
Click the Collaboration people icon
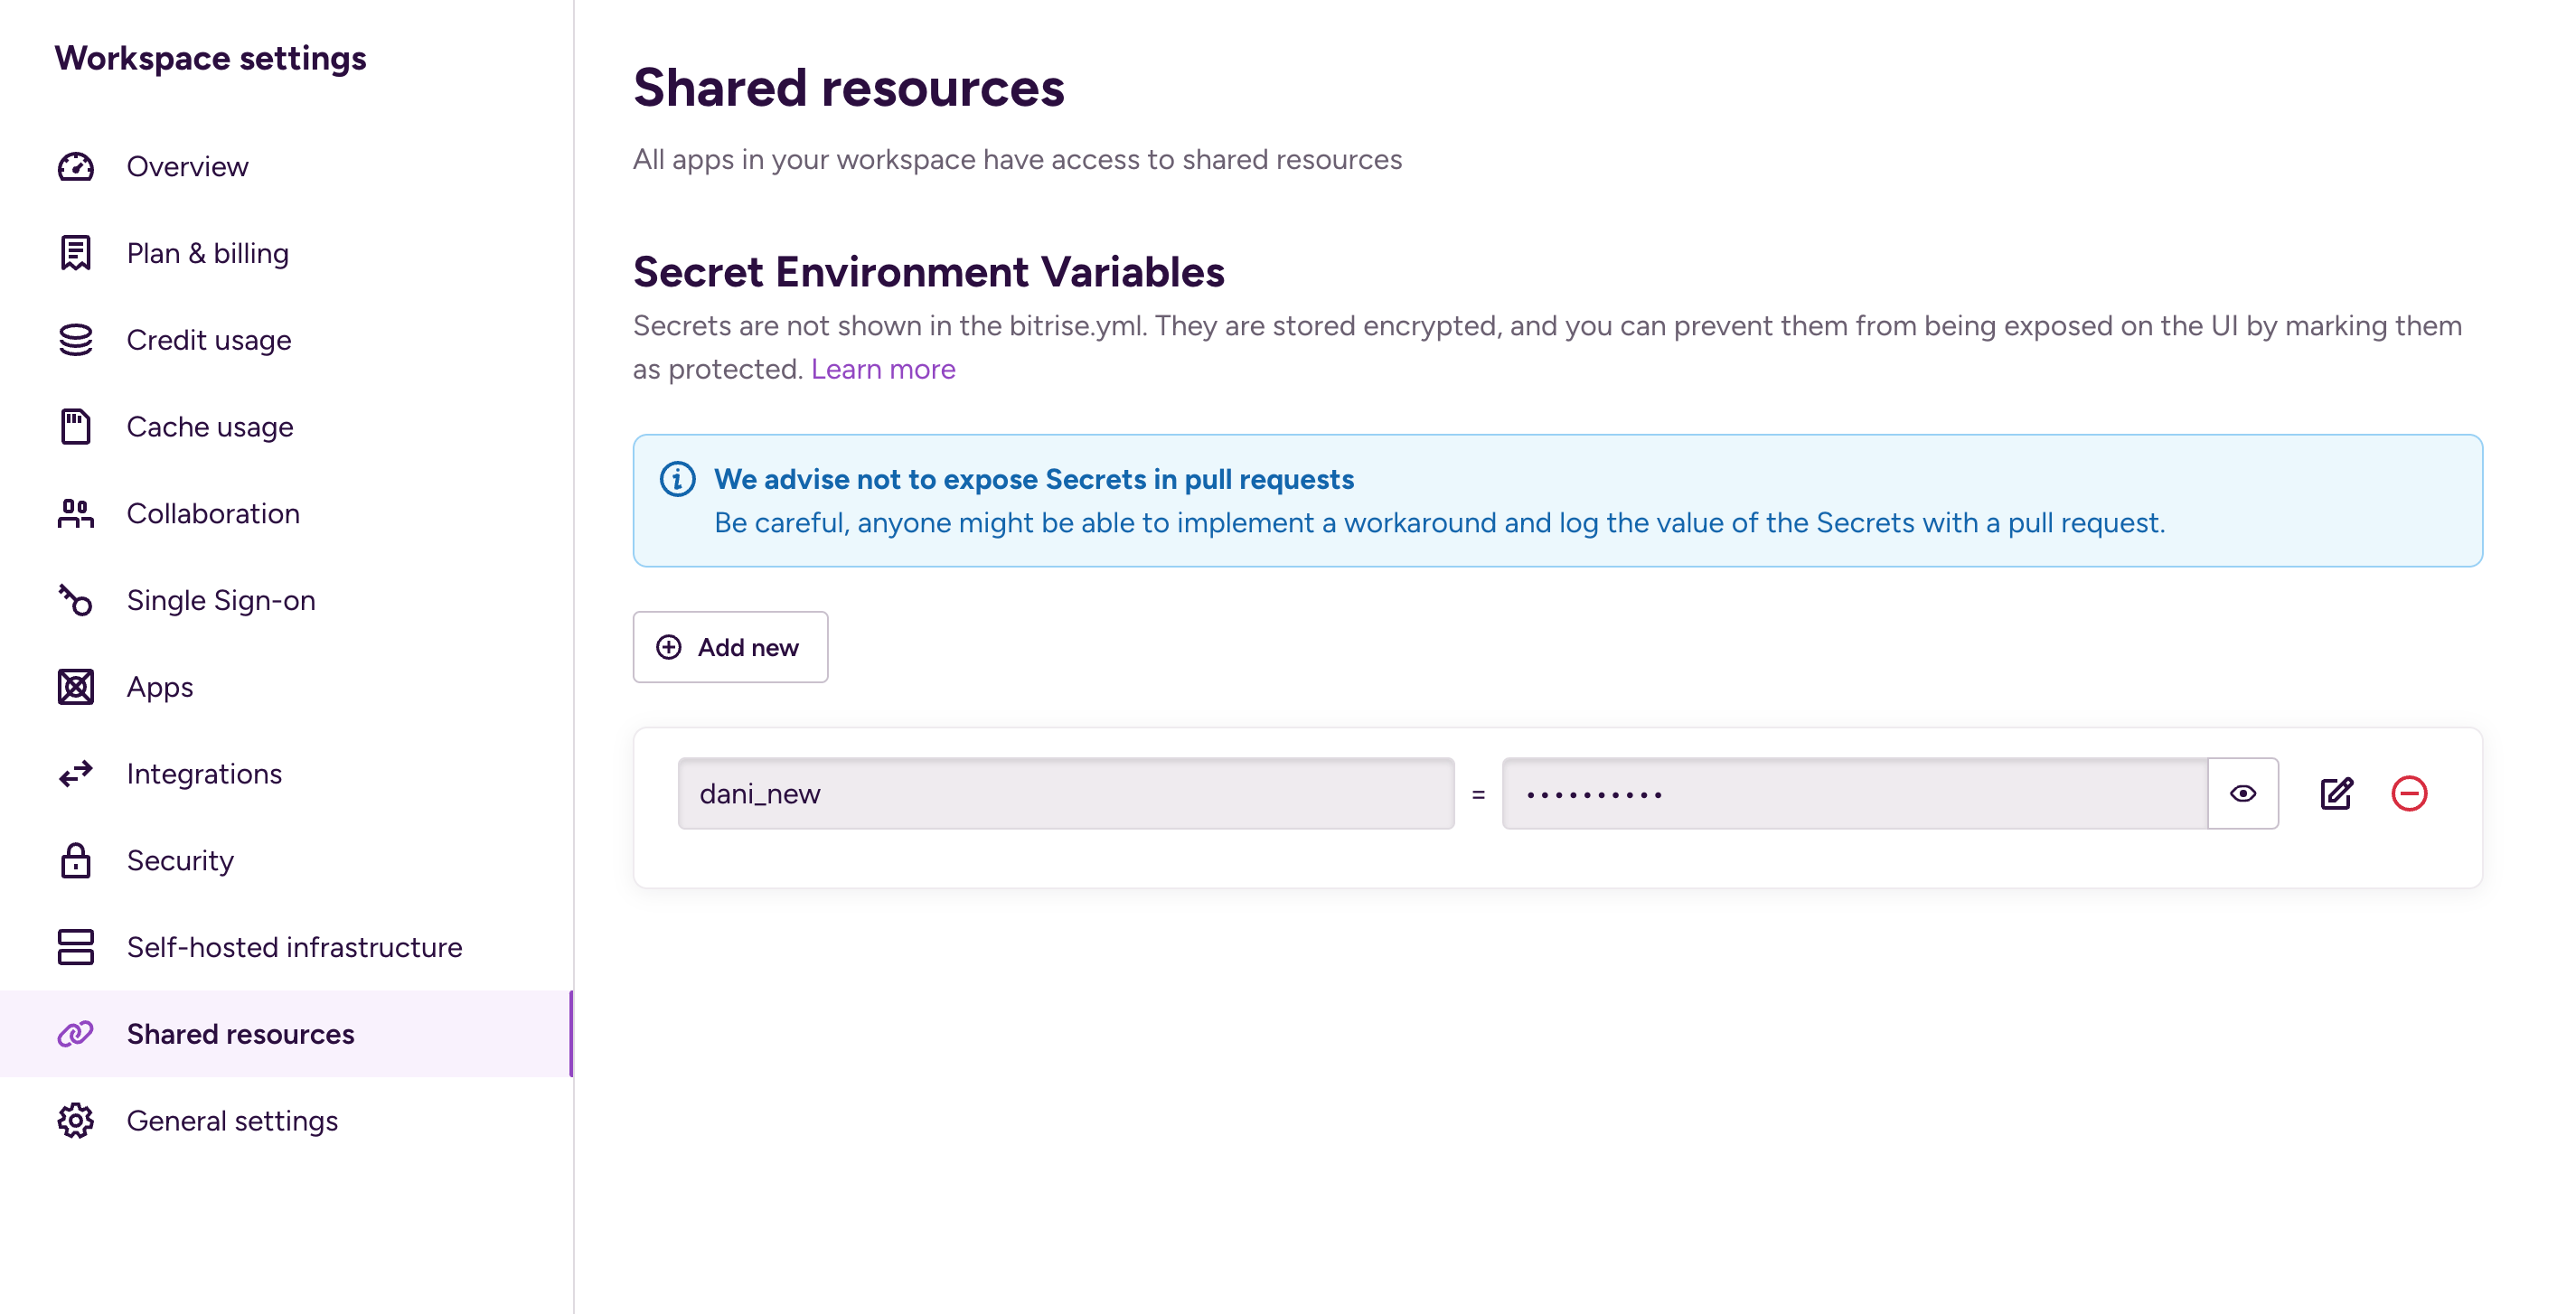click(75, 514)
